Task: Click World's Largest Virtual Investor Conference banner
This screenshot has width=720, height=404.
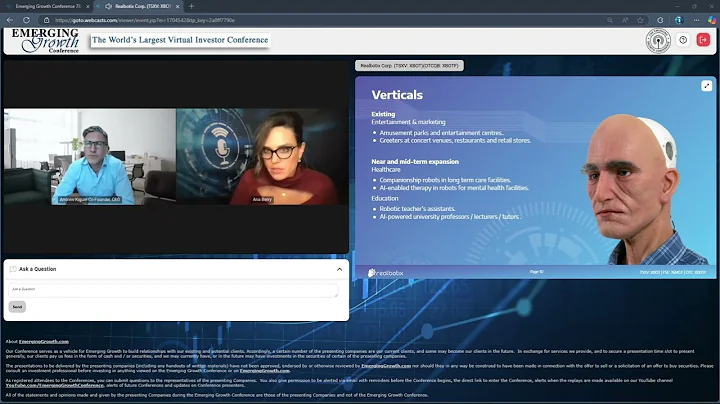Action: click(180, 40)
